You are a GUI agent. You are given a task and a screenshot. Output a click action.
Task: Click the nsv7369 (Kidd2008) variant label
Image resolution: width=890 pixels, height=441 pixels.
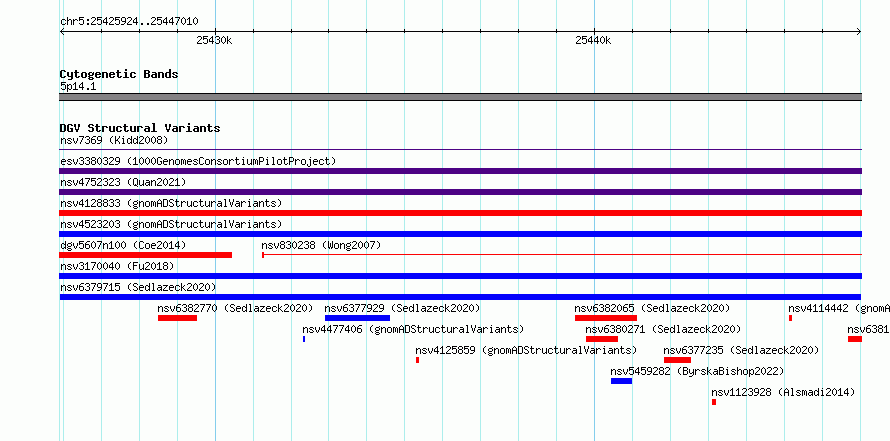pos(114,140)
